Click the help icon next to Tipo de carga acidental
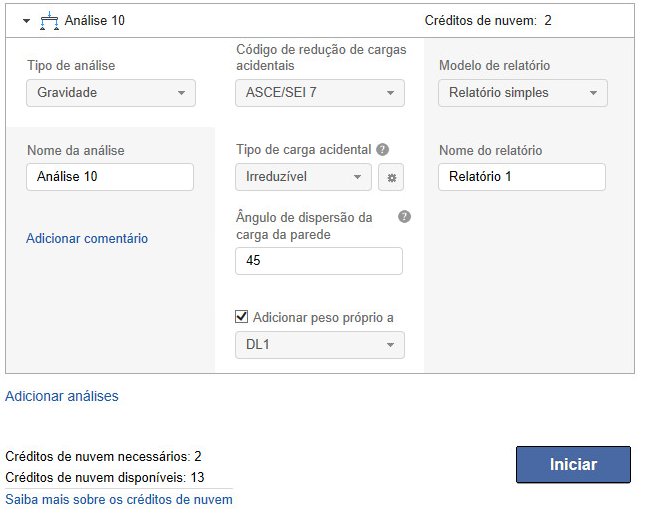The width and height of the screenshot is (645, 515). click(383, 149)
